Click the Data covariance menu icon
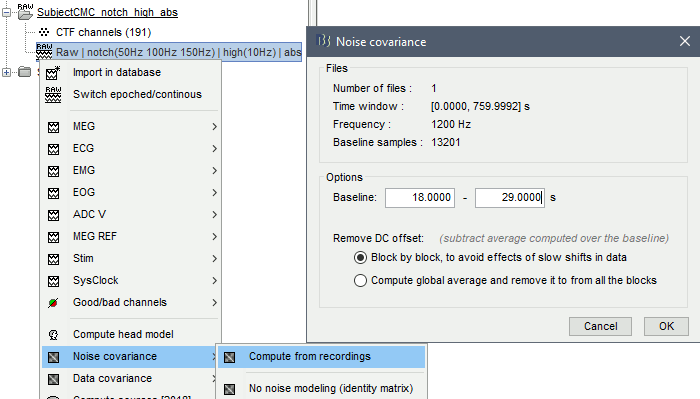700x399 pixels. pos(54,379)
